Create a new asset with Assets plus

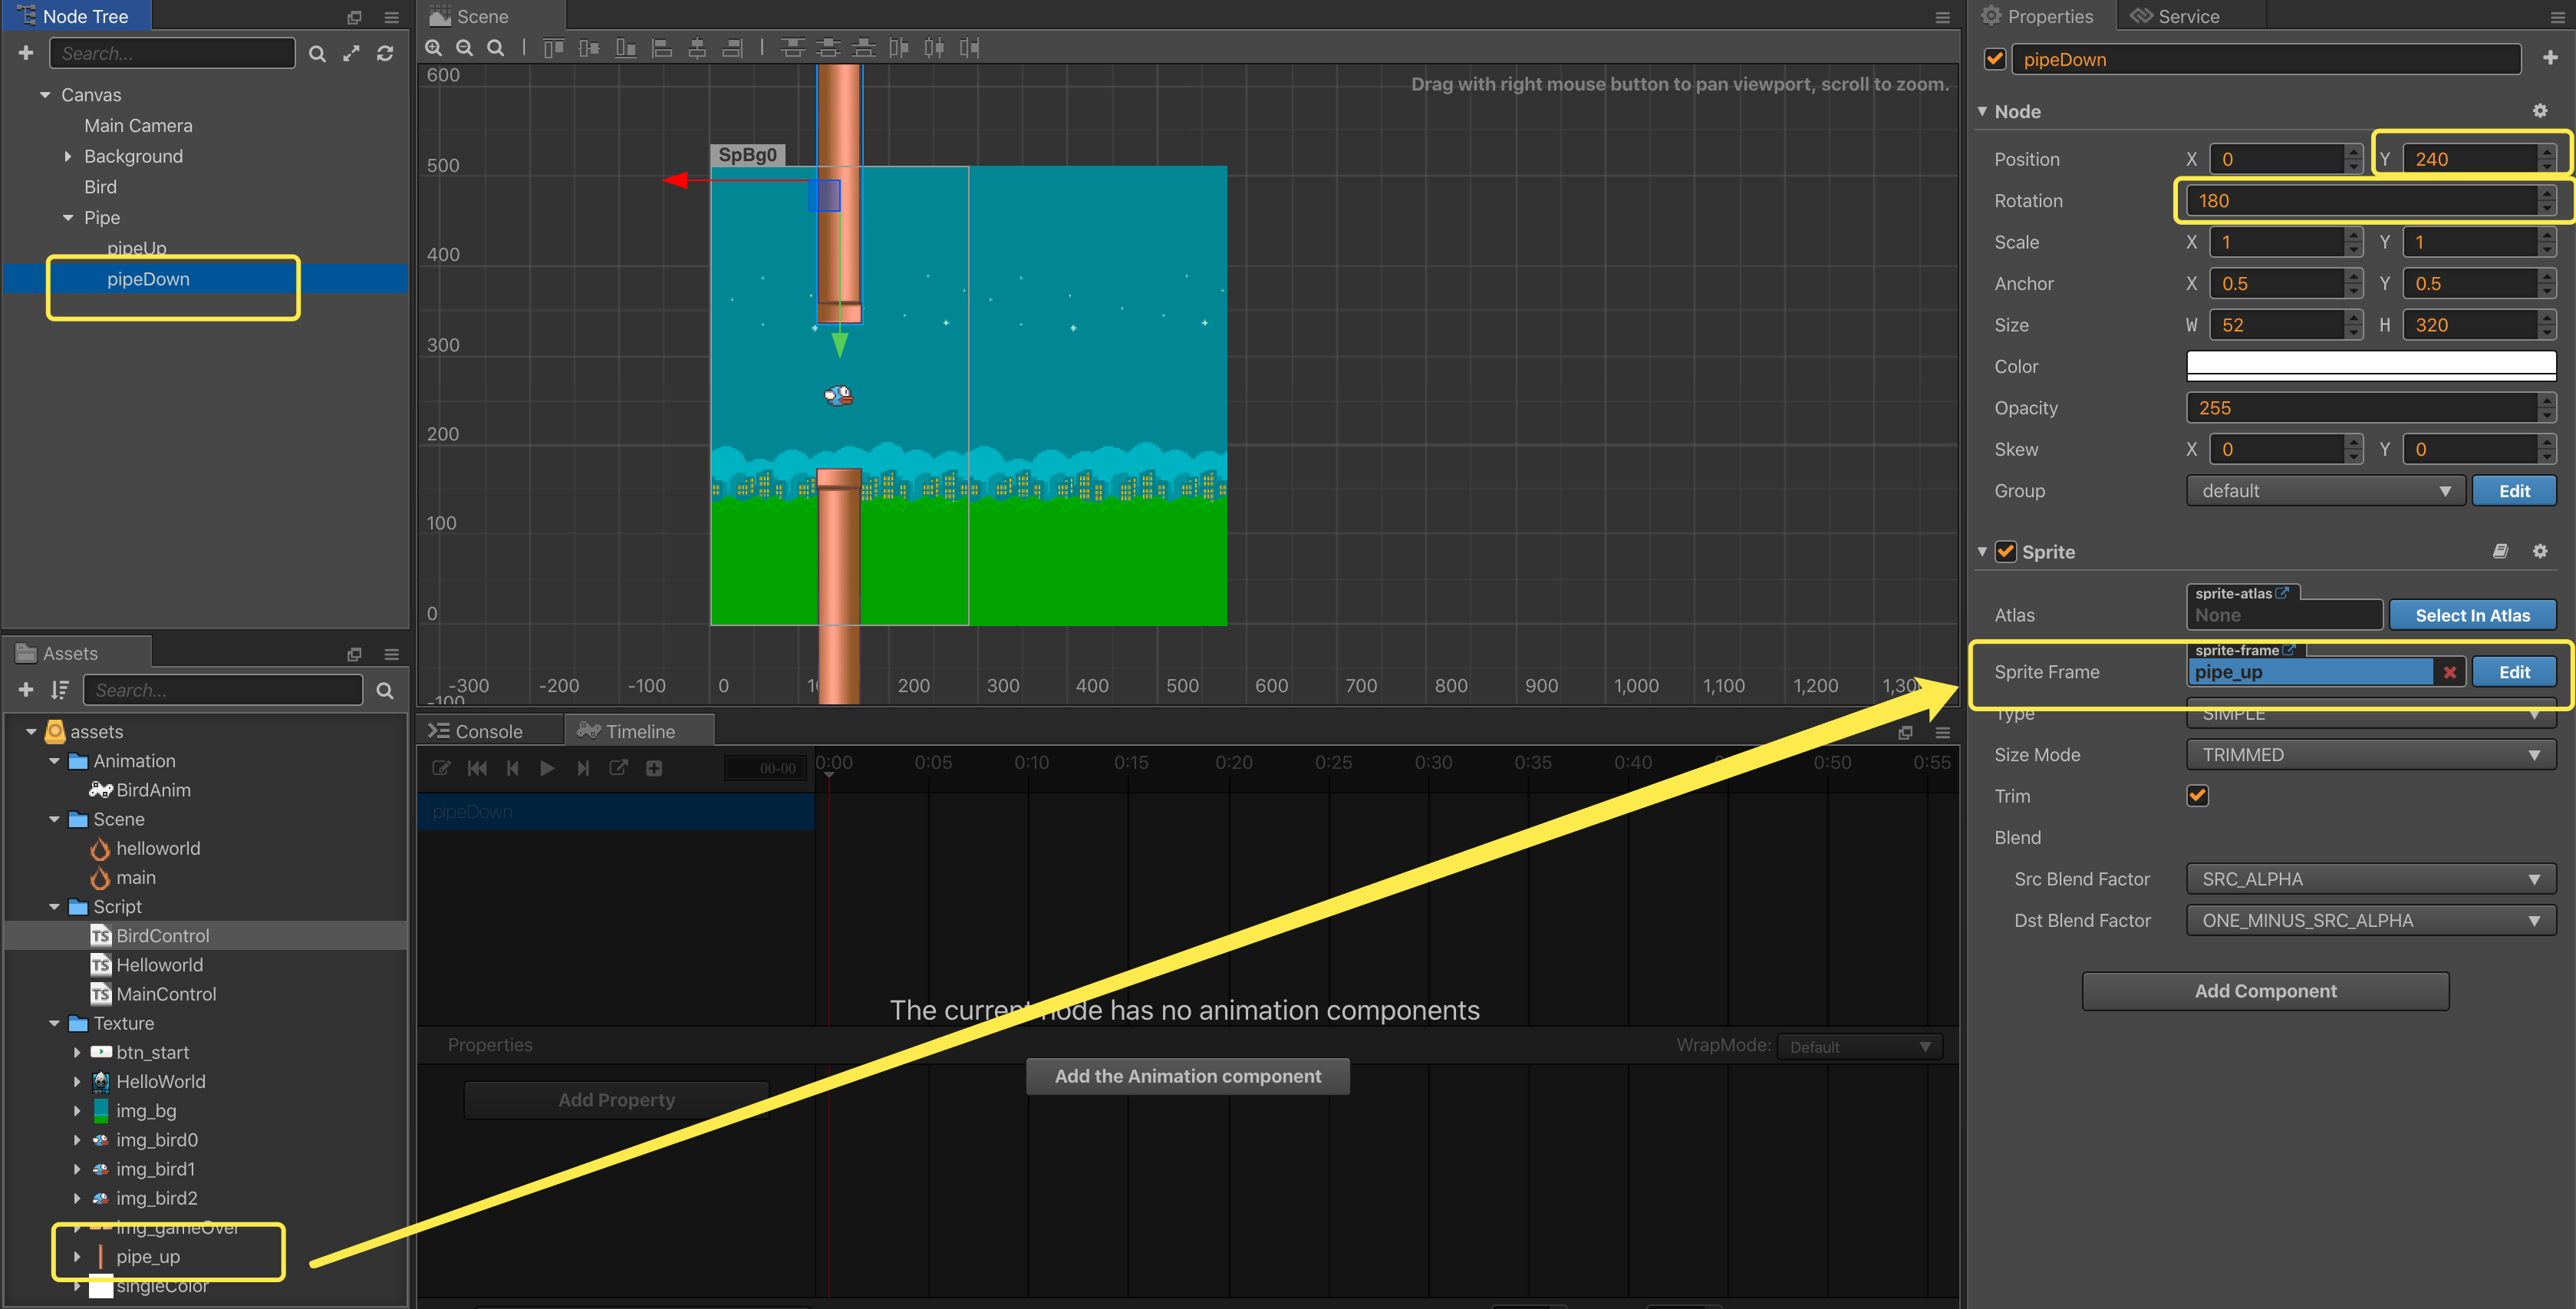pos(26,690)
